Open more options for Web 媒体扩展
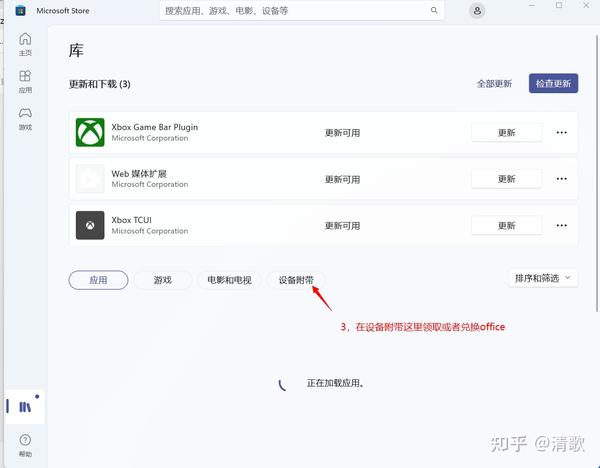 point(561,179)
